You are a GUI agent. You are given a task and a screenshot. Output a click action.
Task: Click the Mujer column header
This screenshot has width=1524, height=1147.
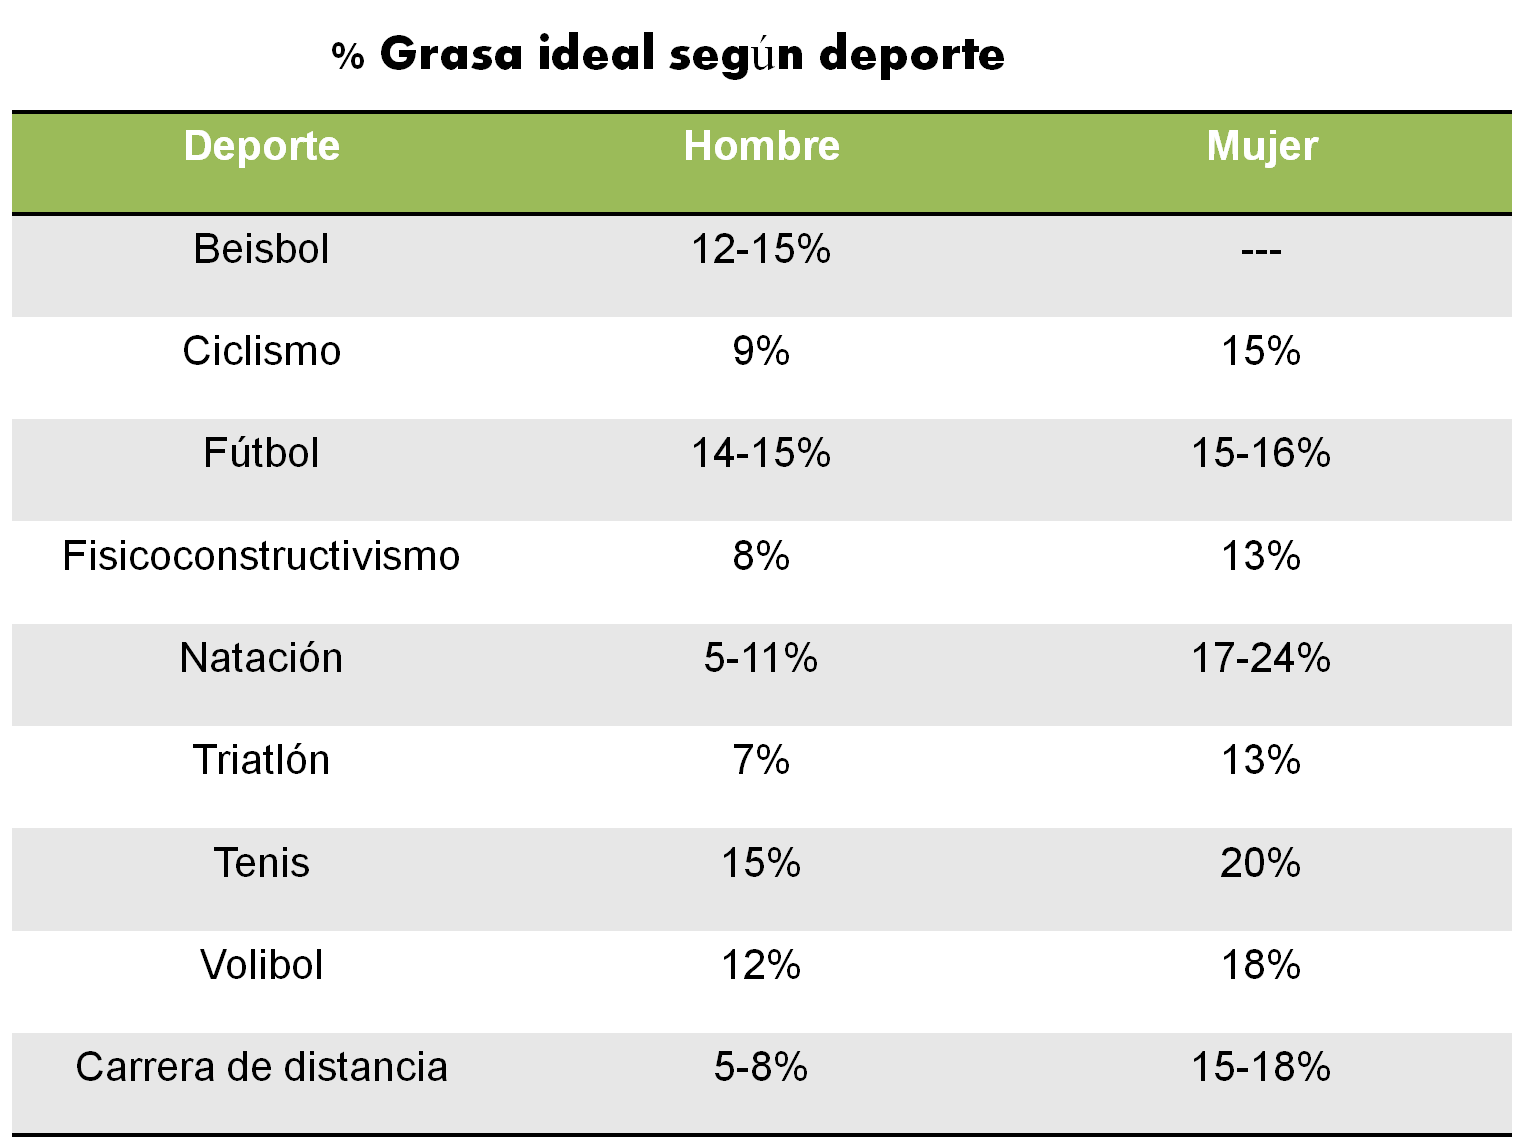1262,147
